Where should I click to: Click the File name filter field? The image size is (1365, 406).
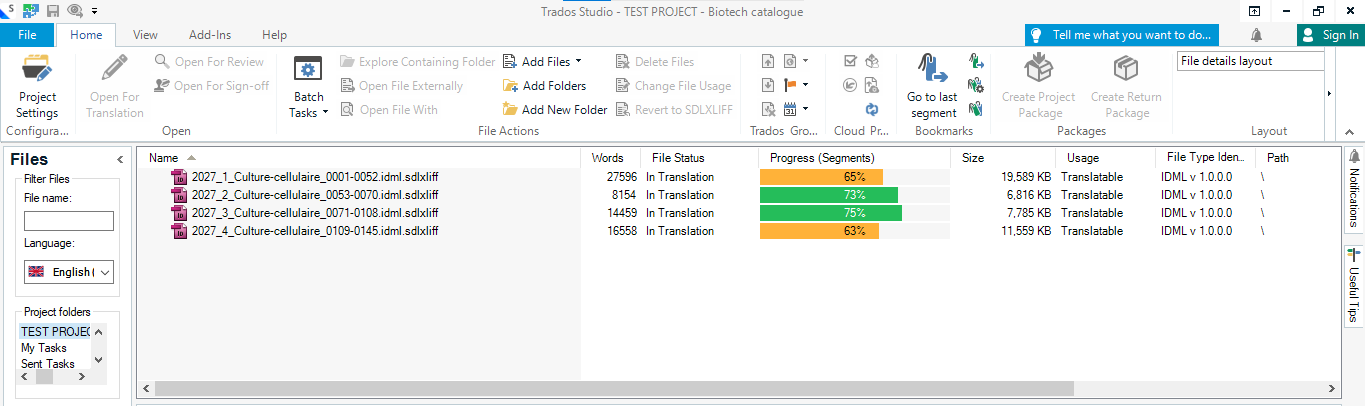pos(69,221)
